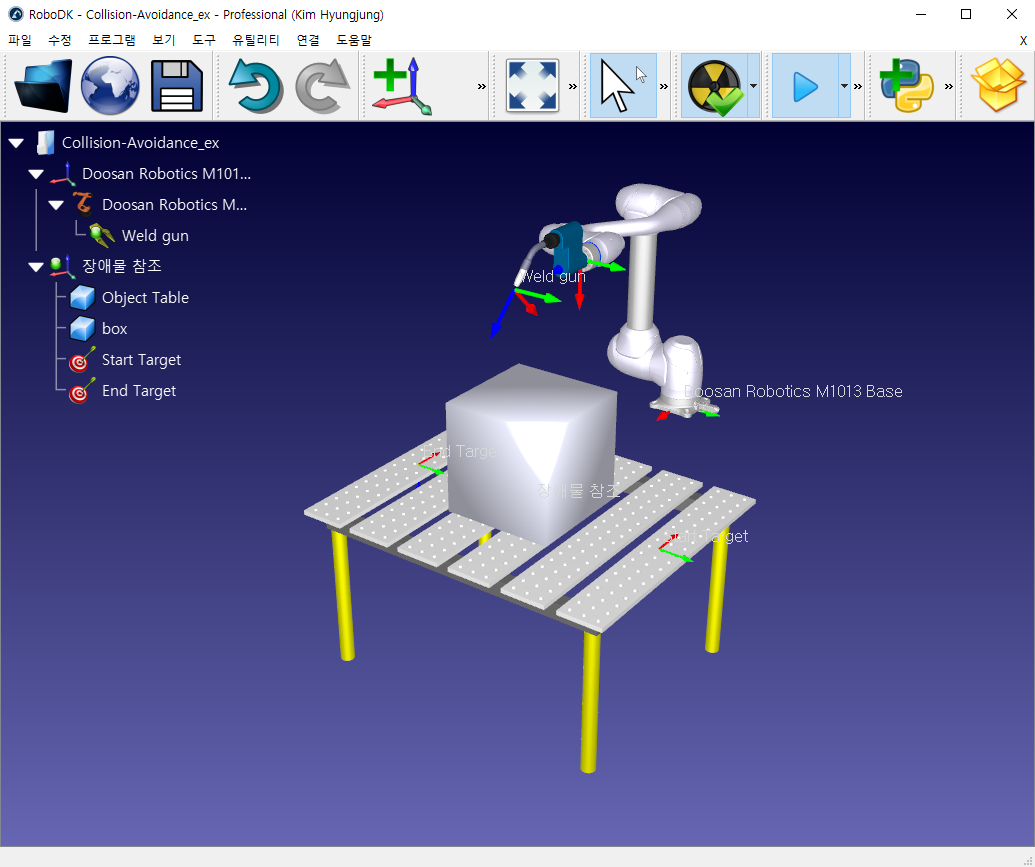
Task: Fit all items in view
Action: tap(533, 86)
